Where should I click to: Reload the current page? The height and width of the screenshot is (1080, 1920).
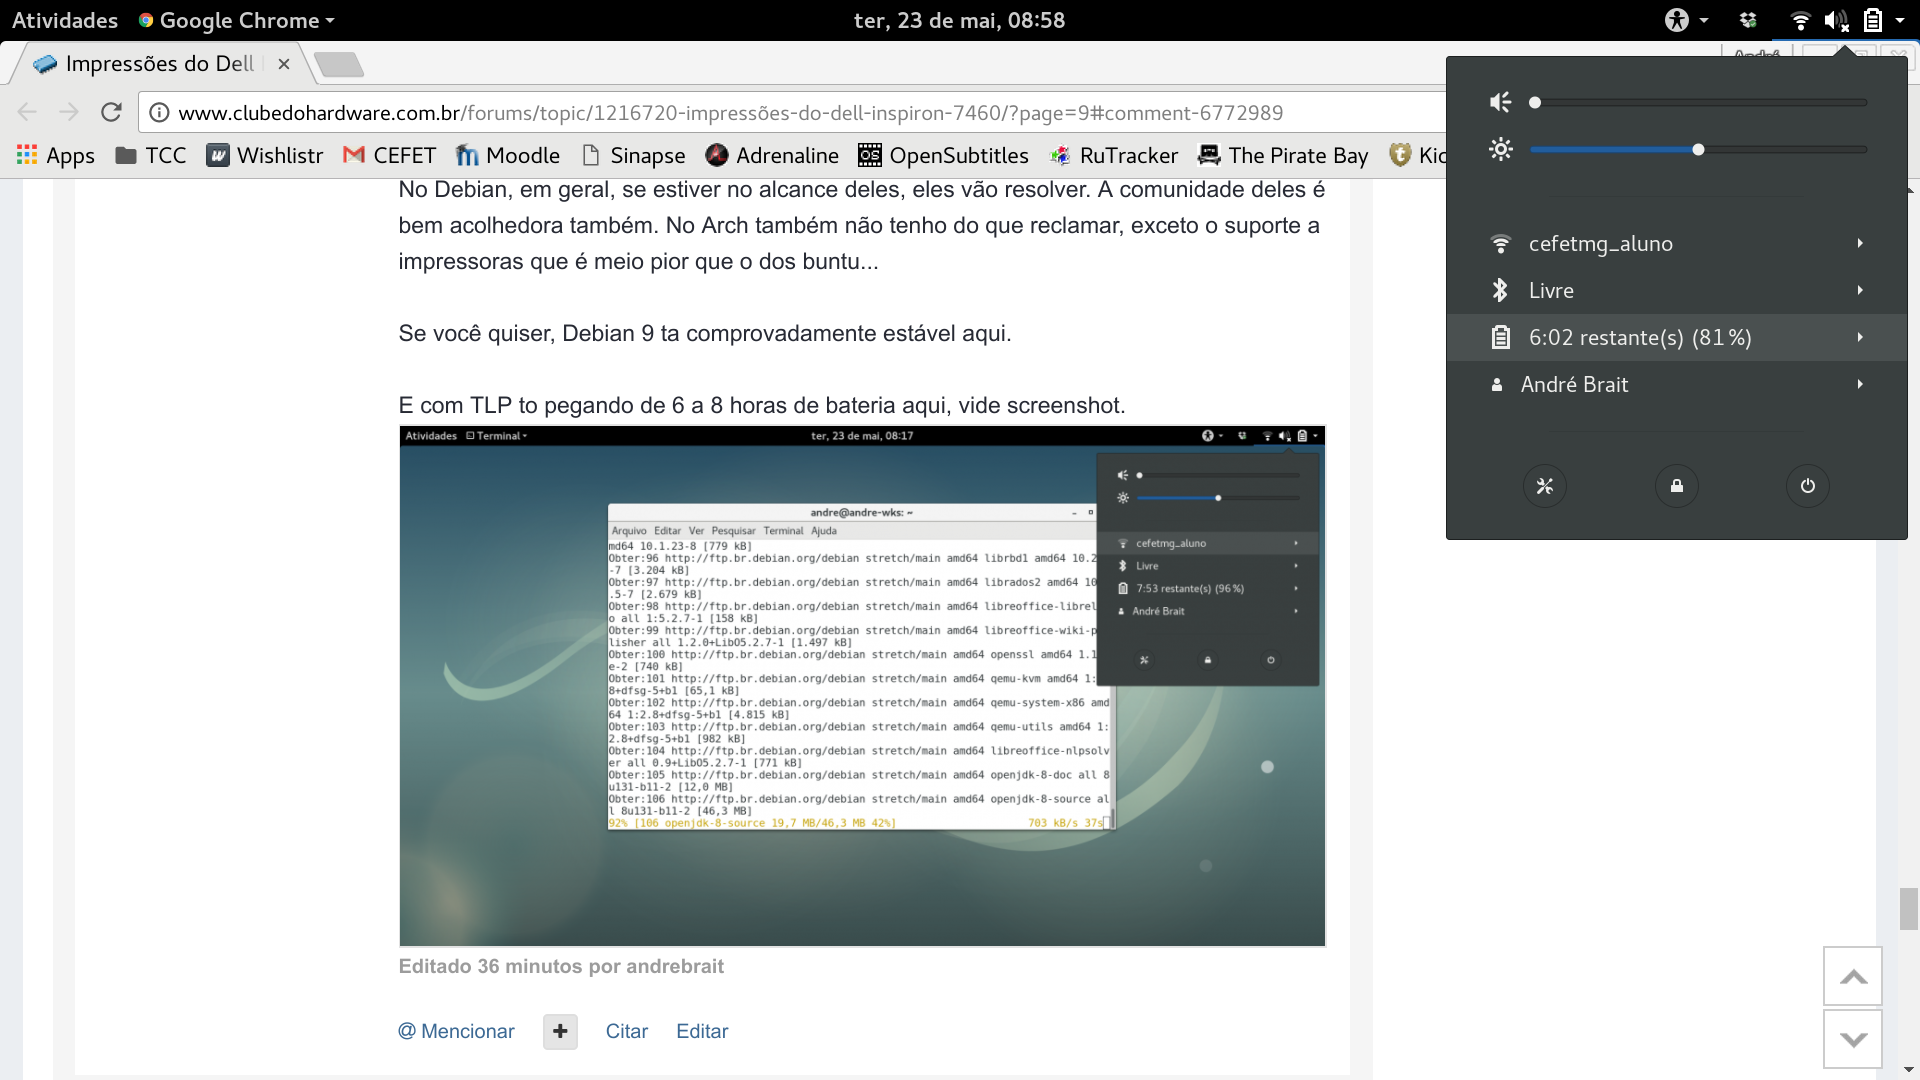pos(111,112)
